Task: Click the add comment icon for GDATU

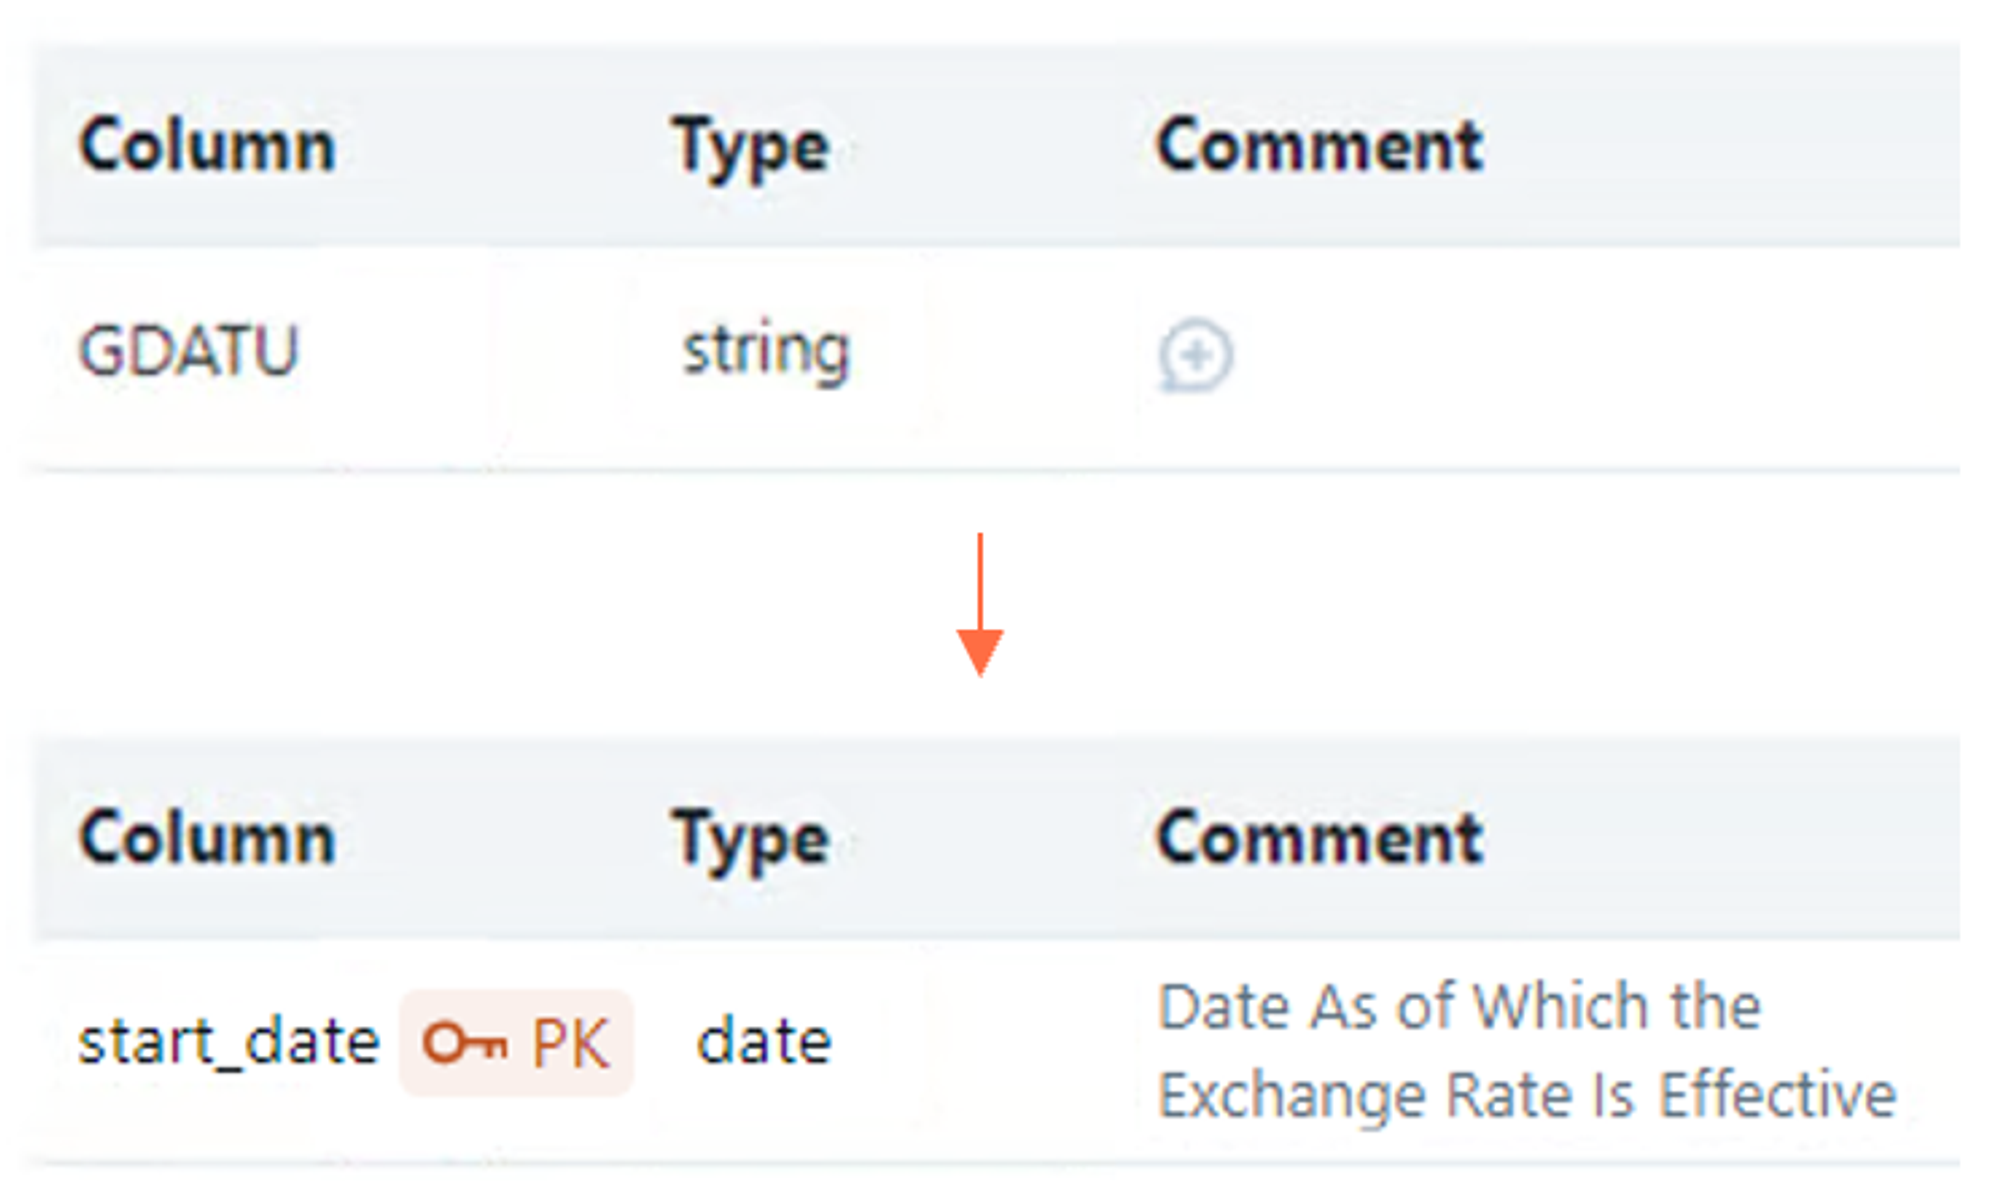Action: coord(1195,355)
